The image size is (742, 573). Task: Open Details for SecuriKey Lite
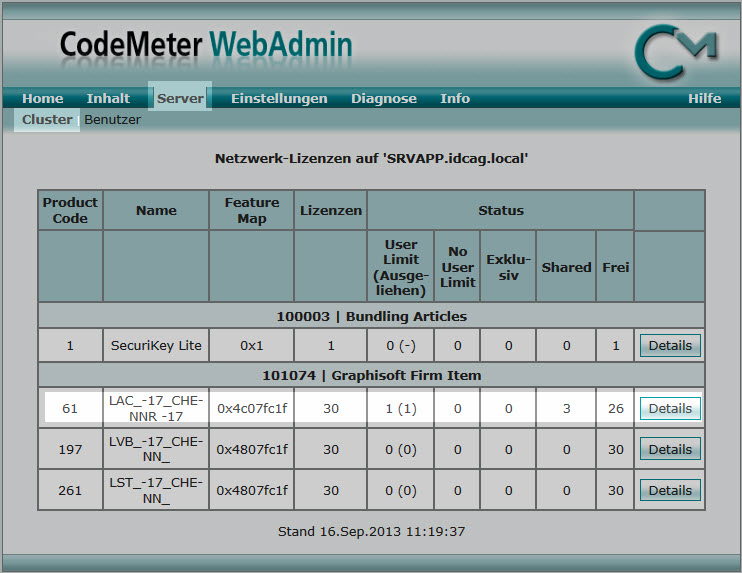click(670, 345)
